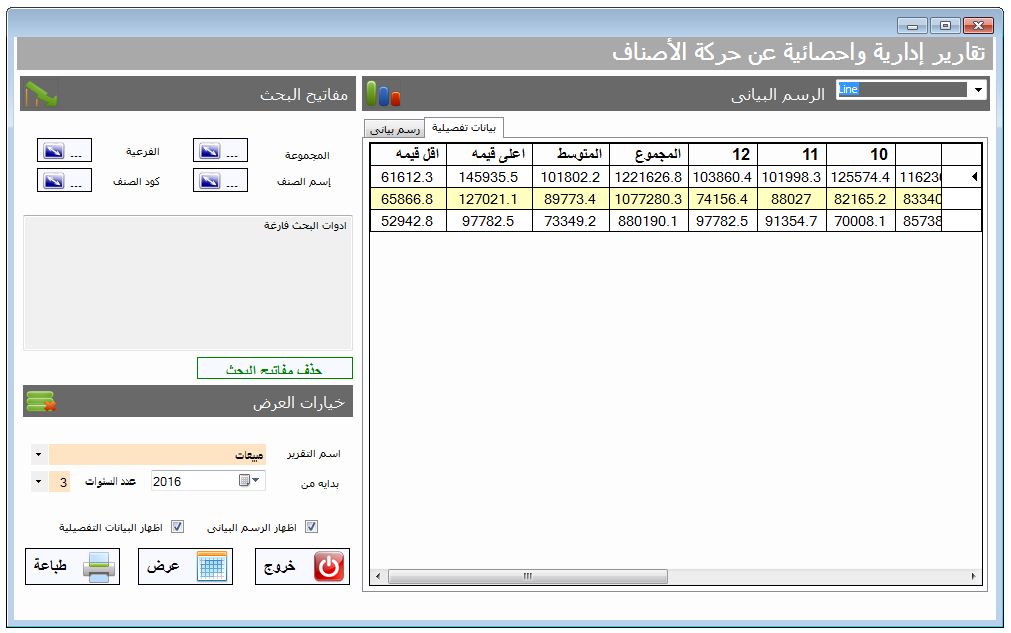Click the عرض calendar grid button
Screen dimensions: 1011x633
coord(185,566)
